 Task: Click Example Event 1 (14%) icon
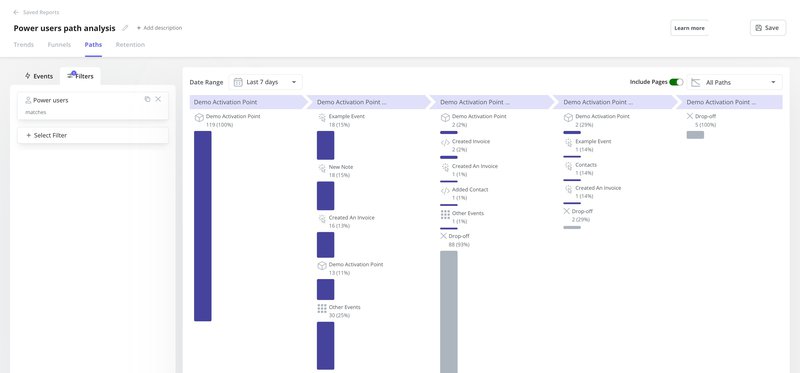(568, 142)
